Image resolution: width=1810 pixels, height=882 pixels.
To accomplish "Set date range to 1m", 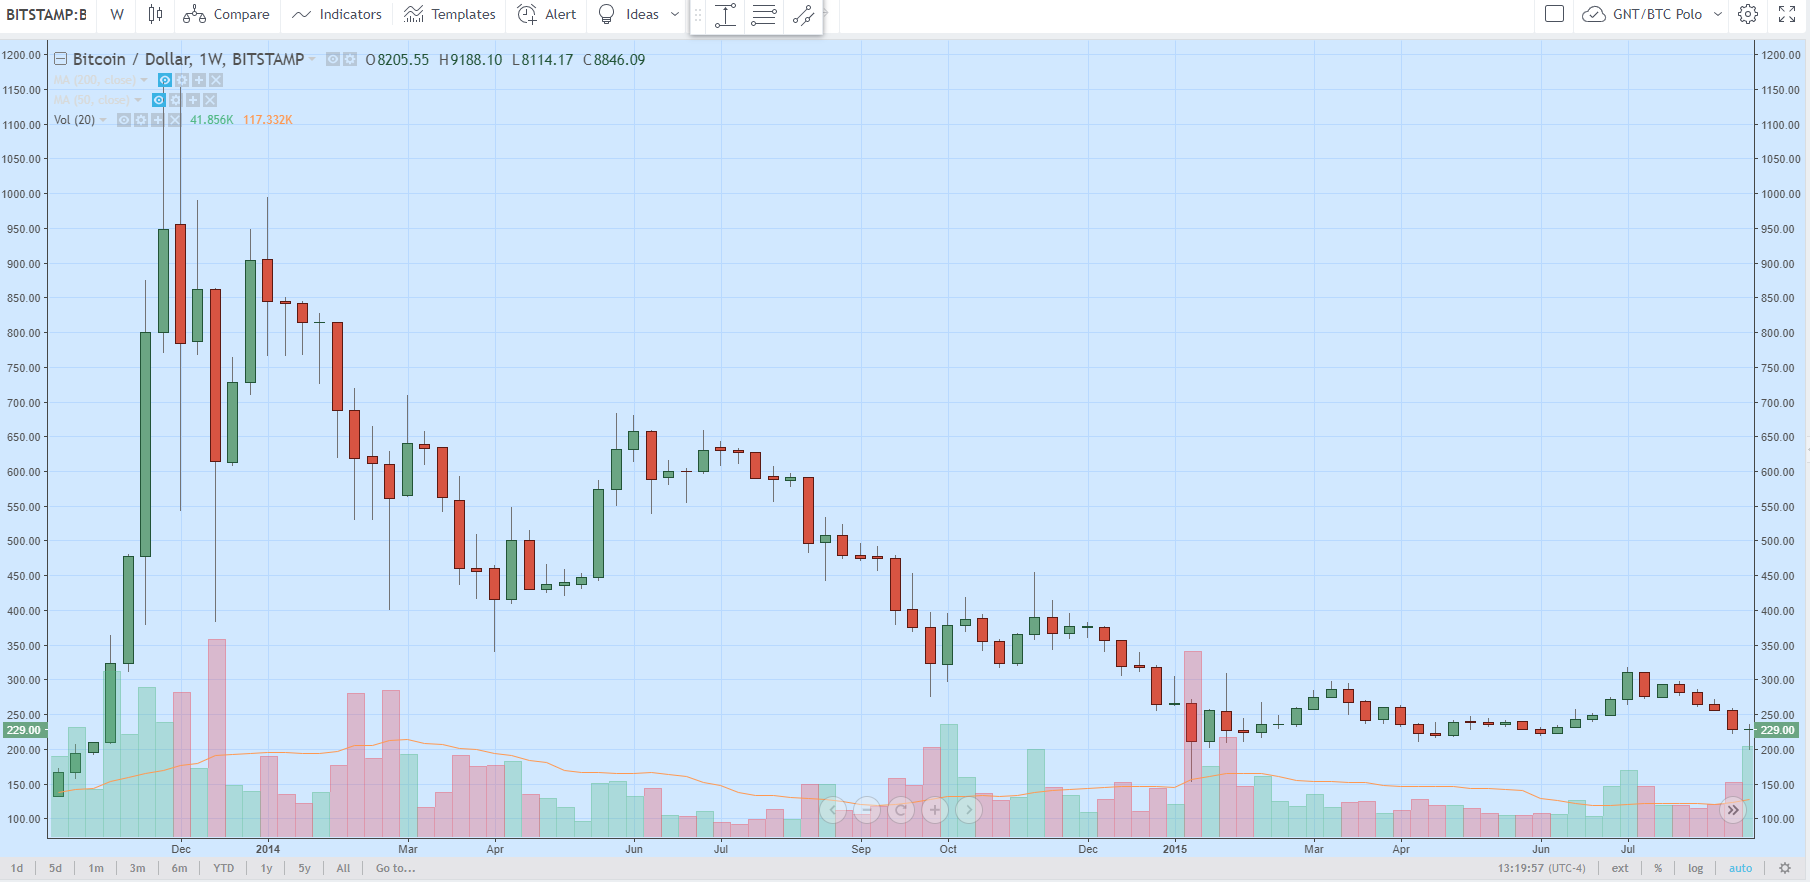I will [x=96, y=868].
